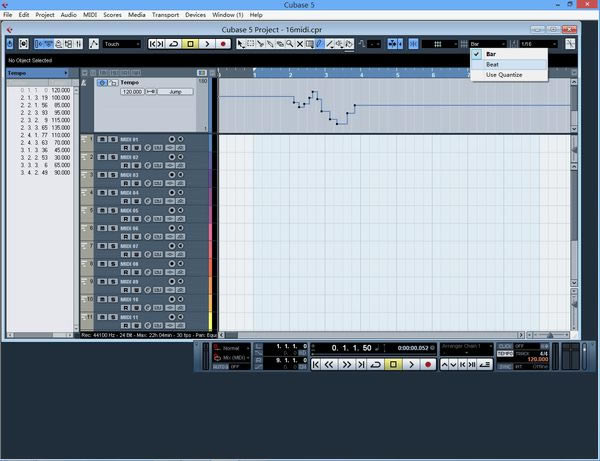Choose Use Quantize in the grid menu
The image size is (600, 461).
(x=505, y=75)
